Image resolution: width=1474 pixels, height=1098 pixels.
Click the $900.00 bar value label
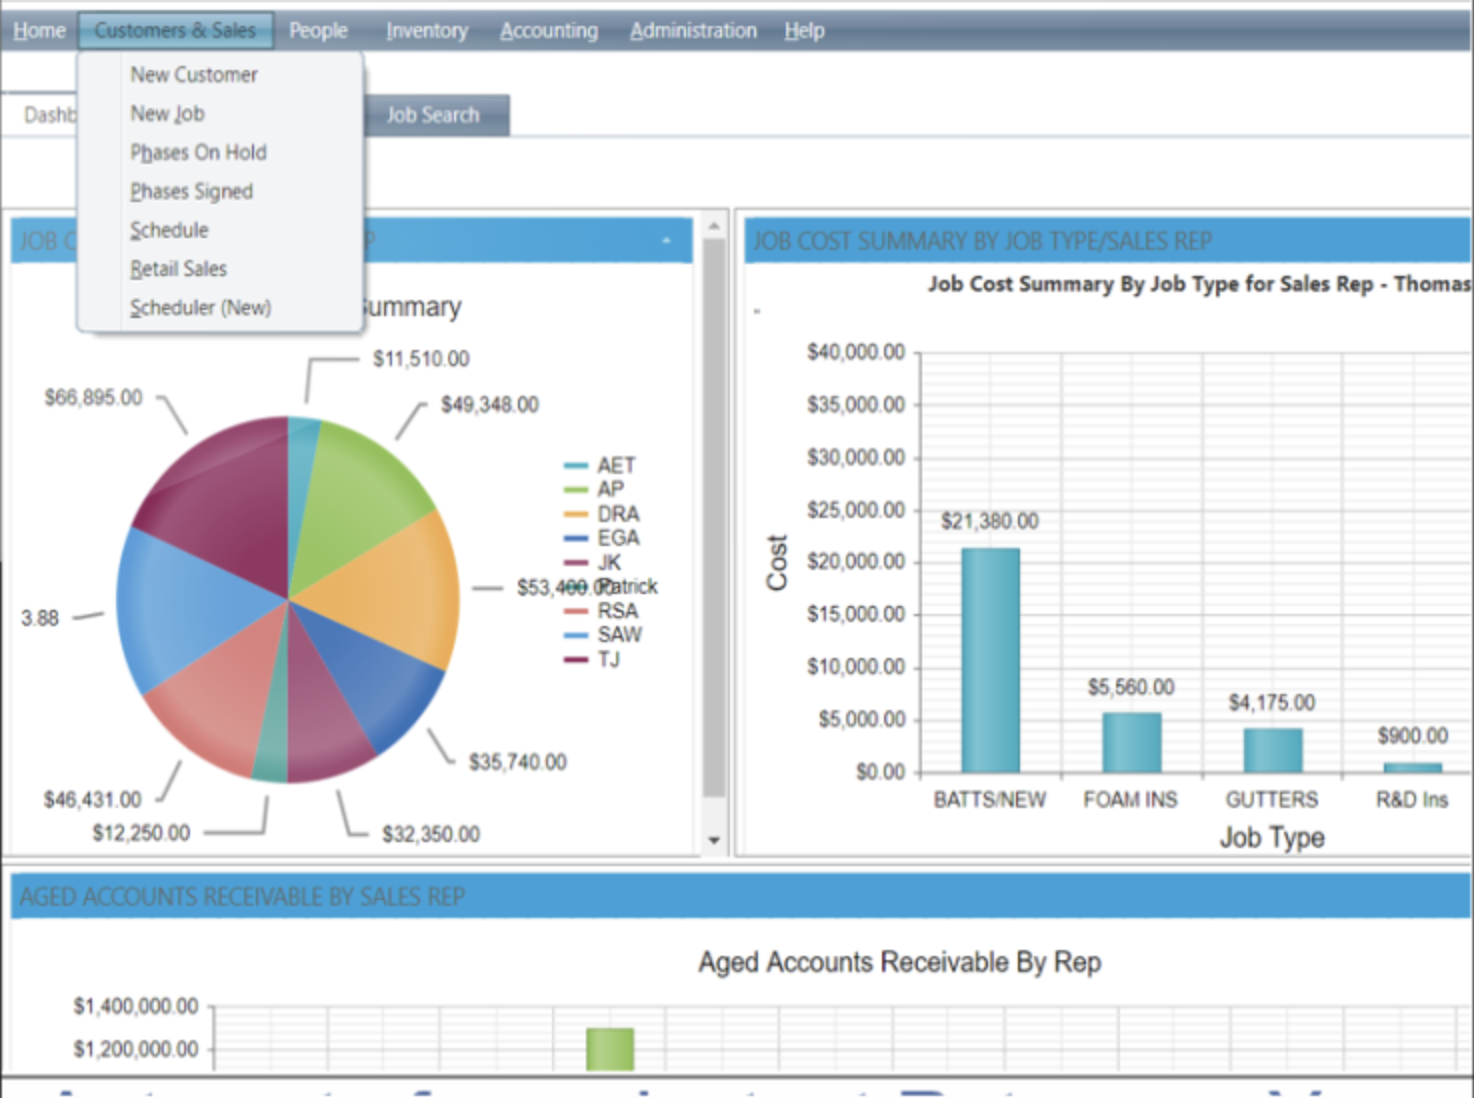tap(1412, 736)
